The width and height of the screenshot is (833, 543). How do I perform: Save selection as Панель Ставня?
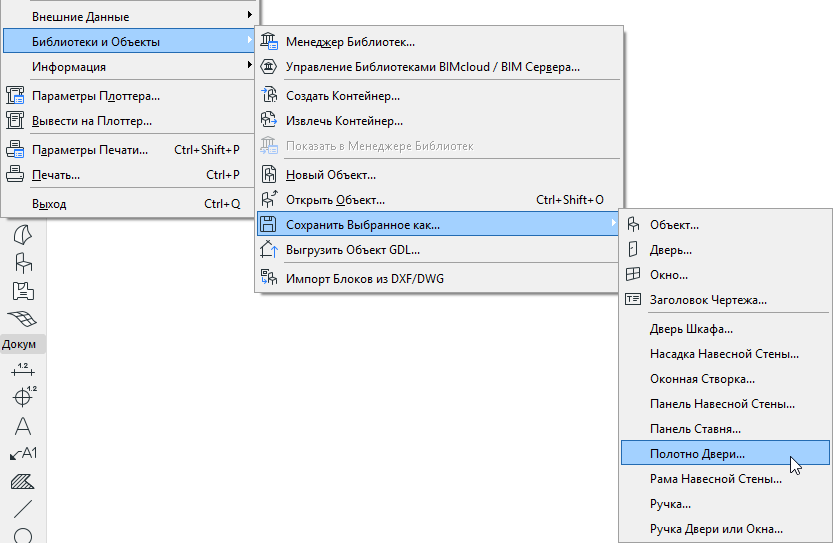pyautogui.click(x=725, y=429)
